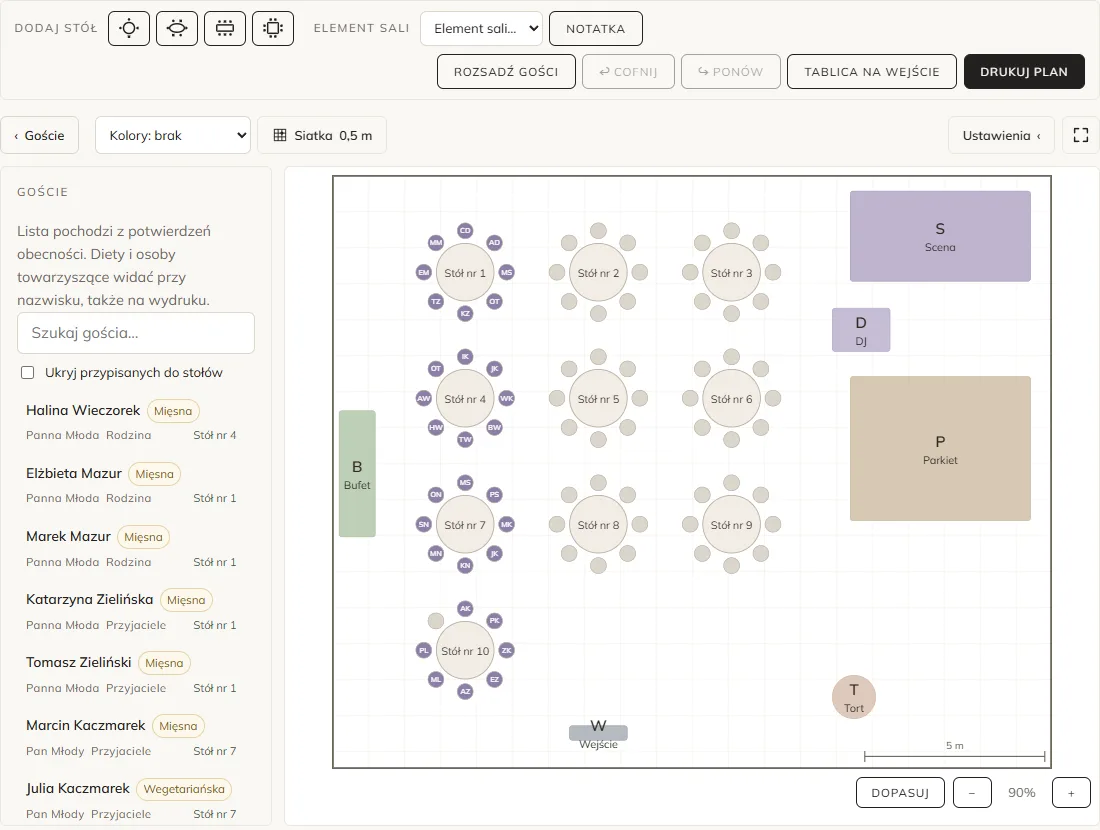1100x830 pixels.
Task: Add an oval table to the plan
Action: (x=177, y=28)
